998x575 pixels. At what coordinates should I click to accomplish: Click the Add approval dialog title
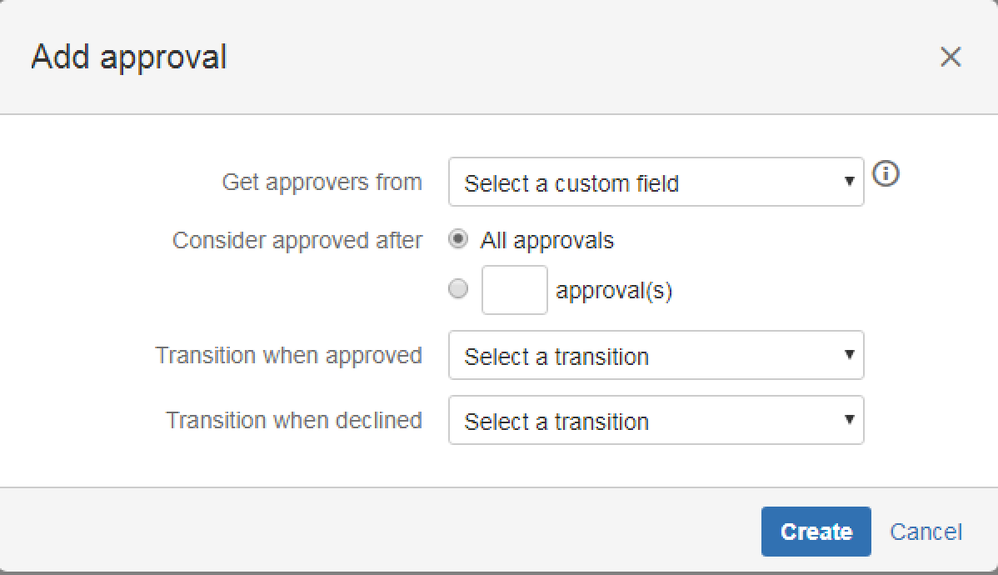(129, 58)
